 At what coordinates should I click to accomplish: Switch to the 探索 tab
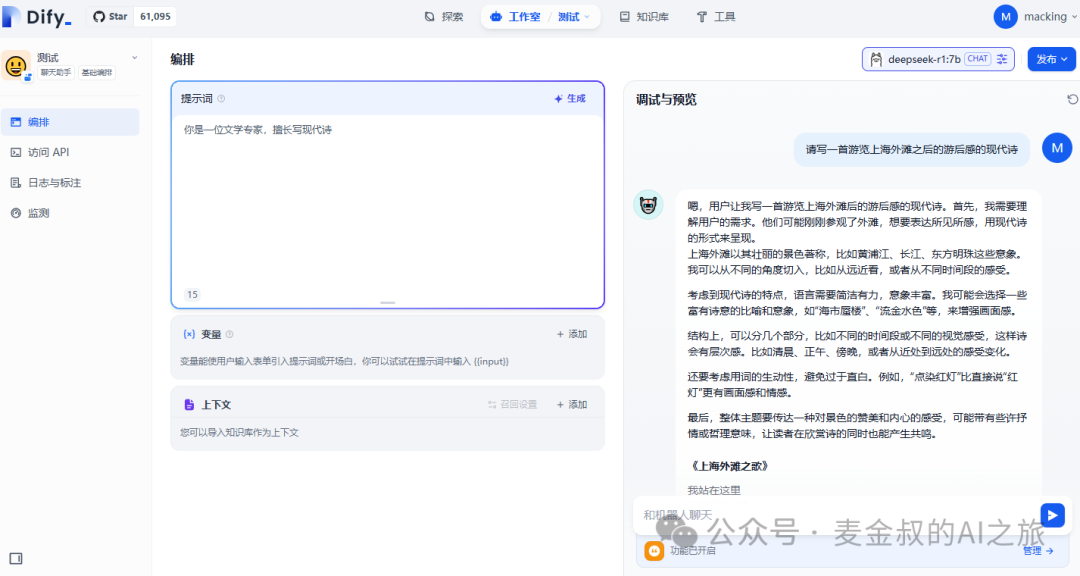pyautogui.click(x=444, y=17)
